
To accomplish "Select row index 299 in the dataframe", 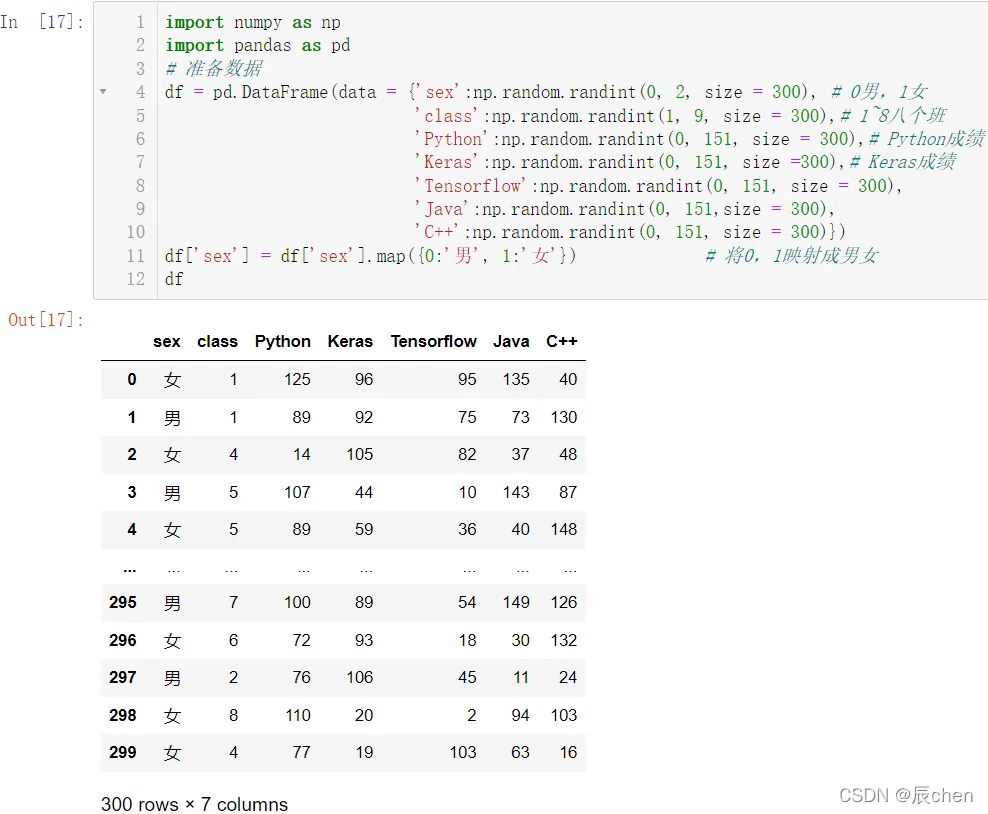I will (x=123, y=751).
